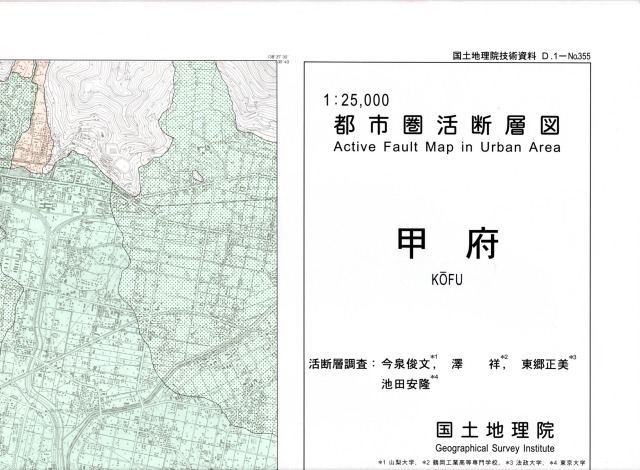Click the title 都市圏活断層図
This screenshot has height=470, width=640.
(447, 125)
